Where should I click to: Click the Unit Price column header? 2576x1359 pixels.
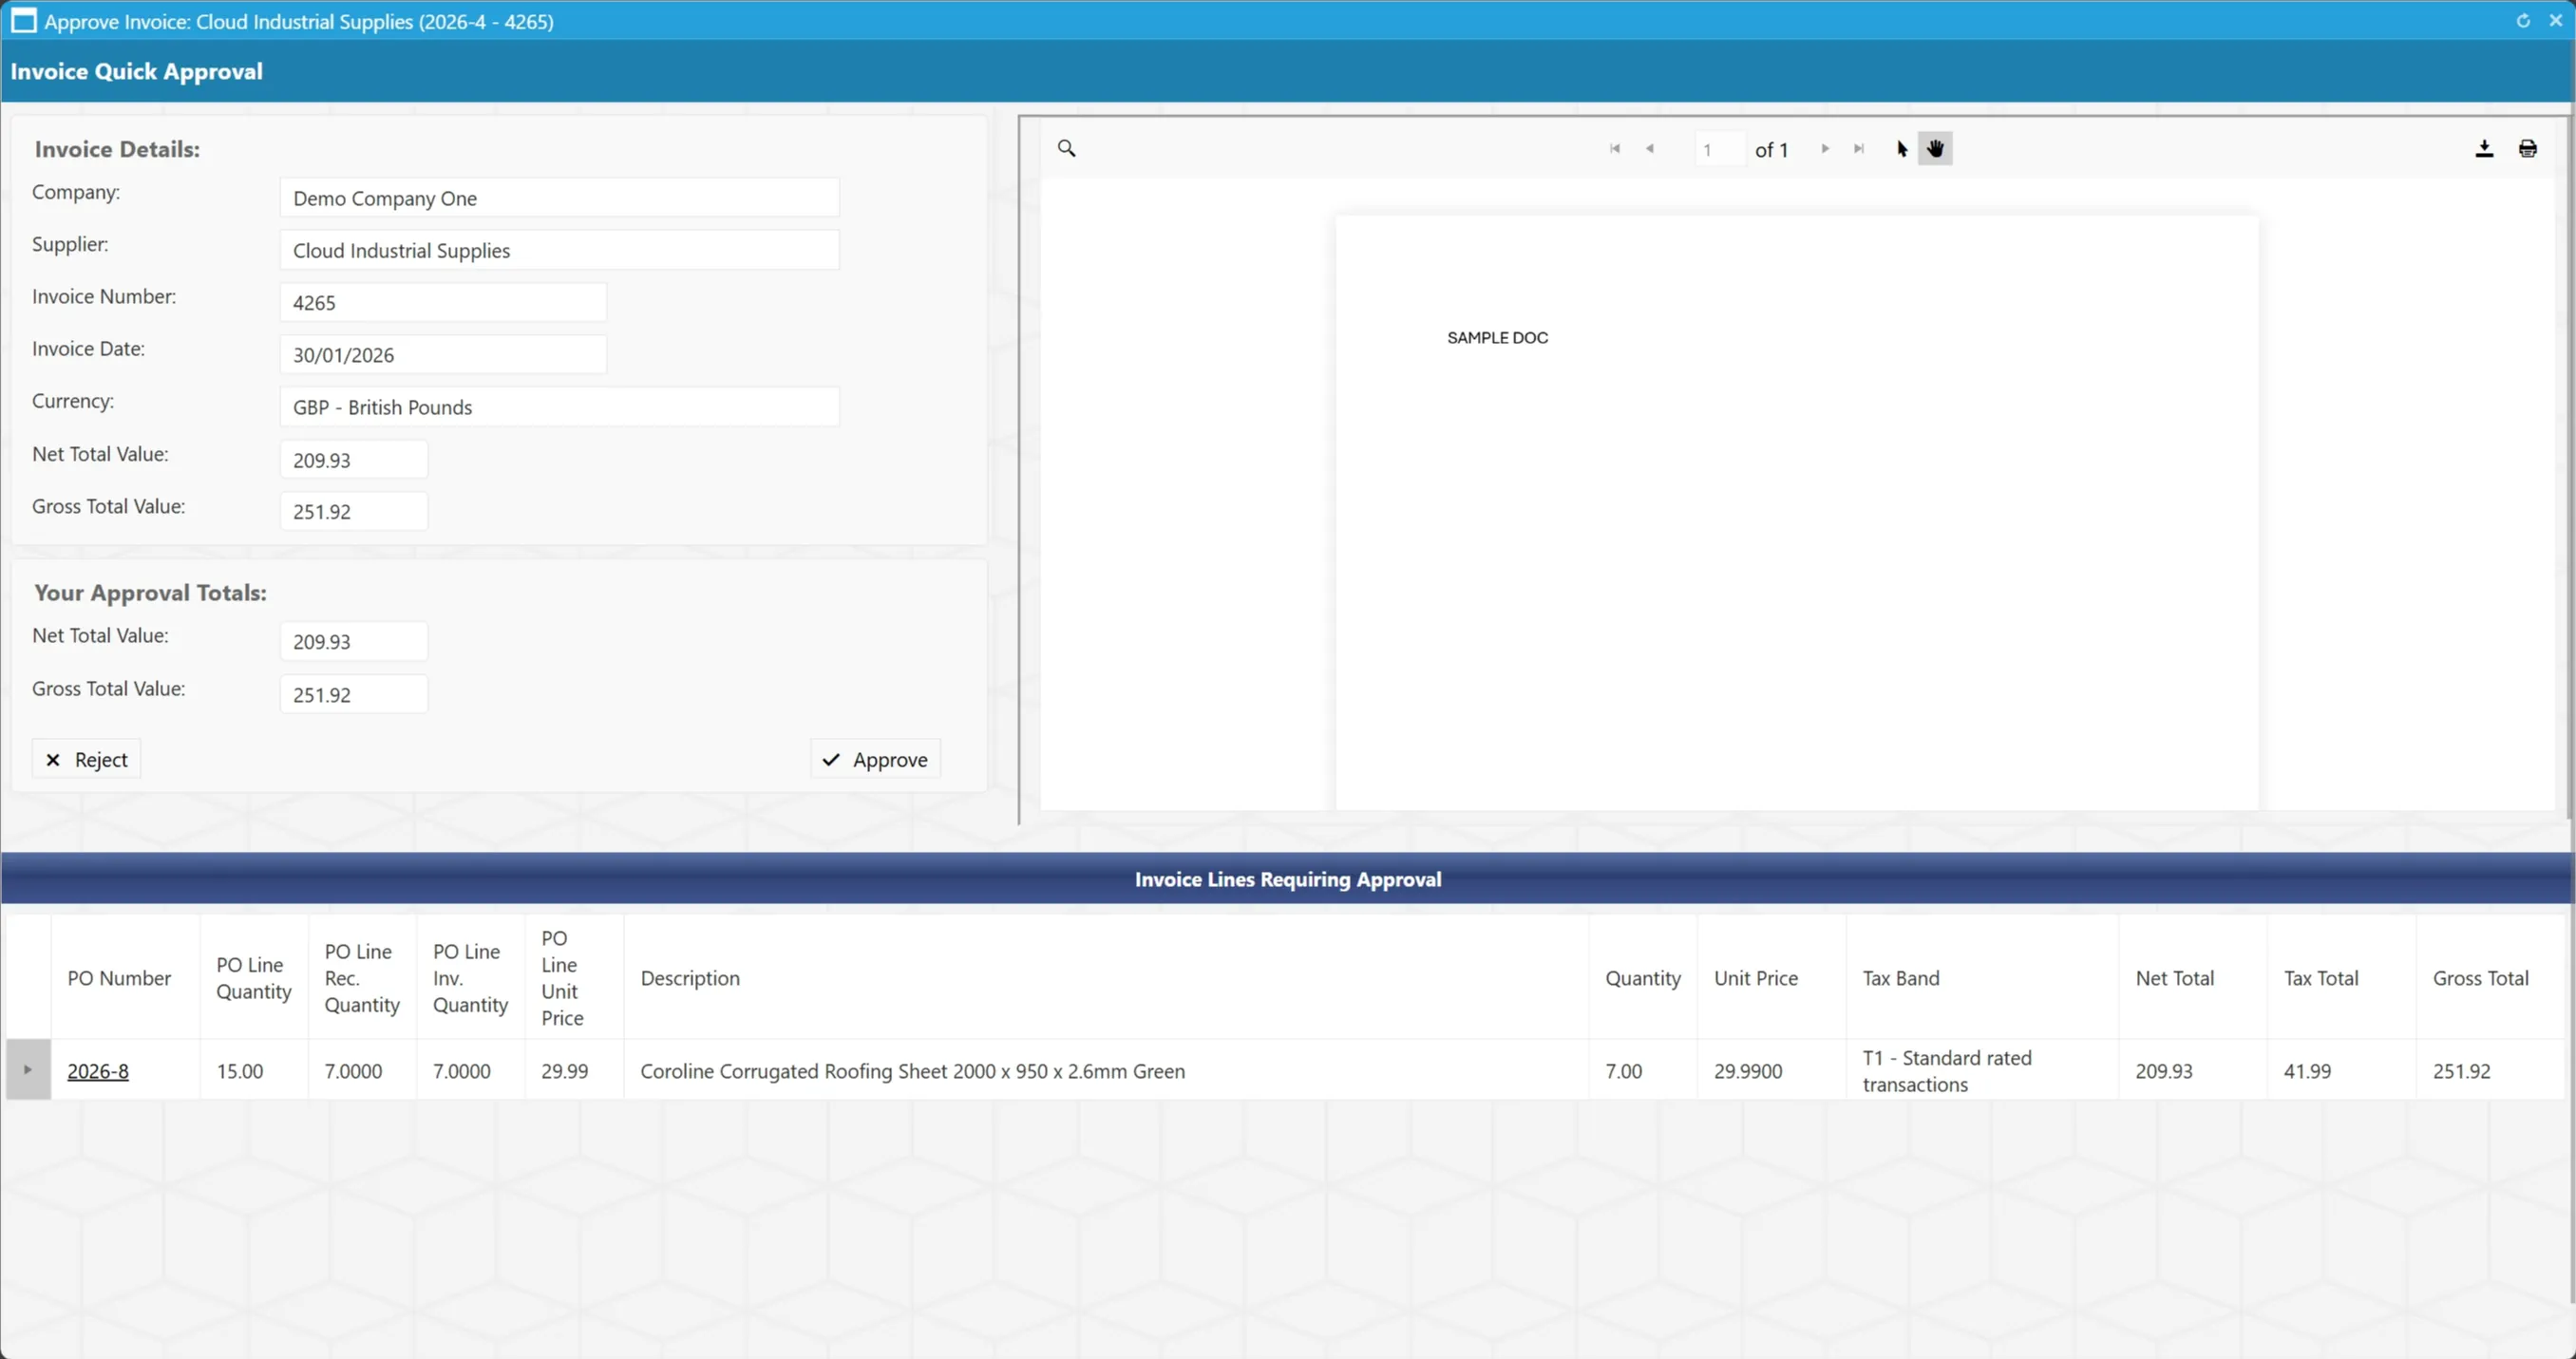pos(1771,978)
